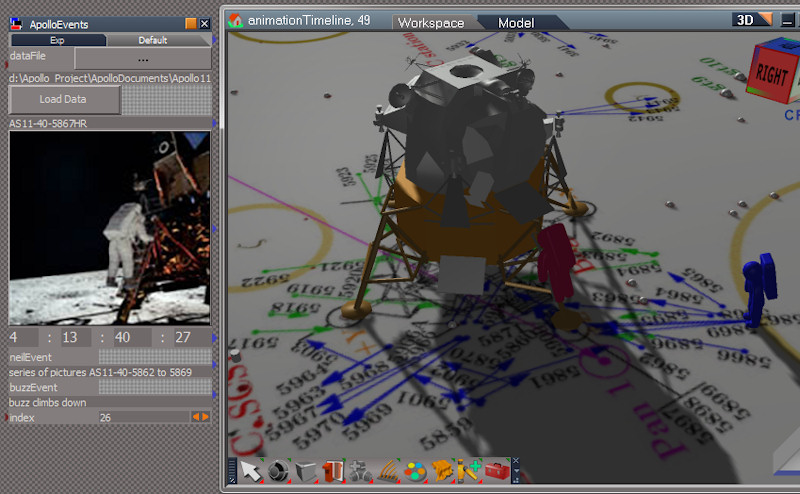Image resolution: width=800 pixels, height=494 pixels.
Task: Open the Model tab
Action: tap(516, 23)
